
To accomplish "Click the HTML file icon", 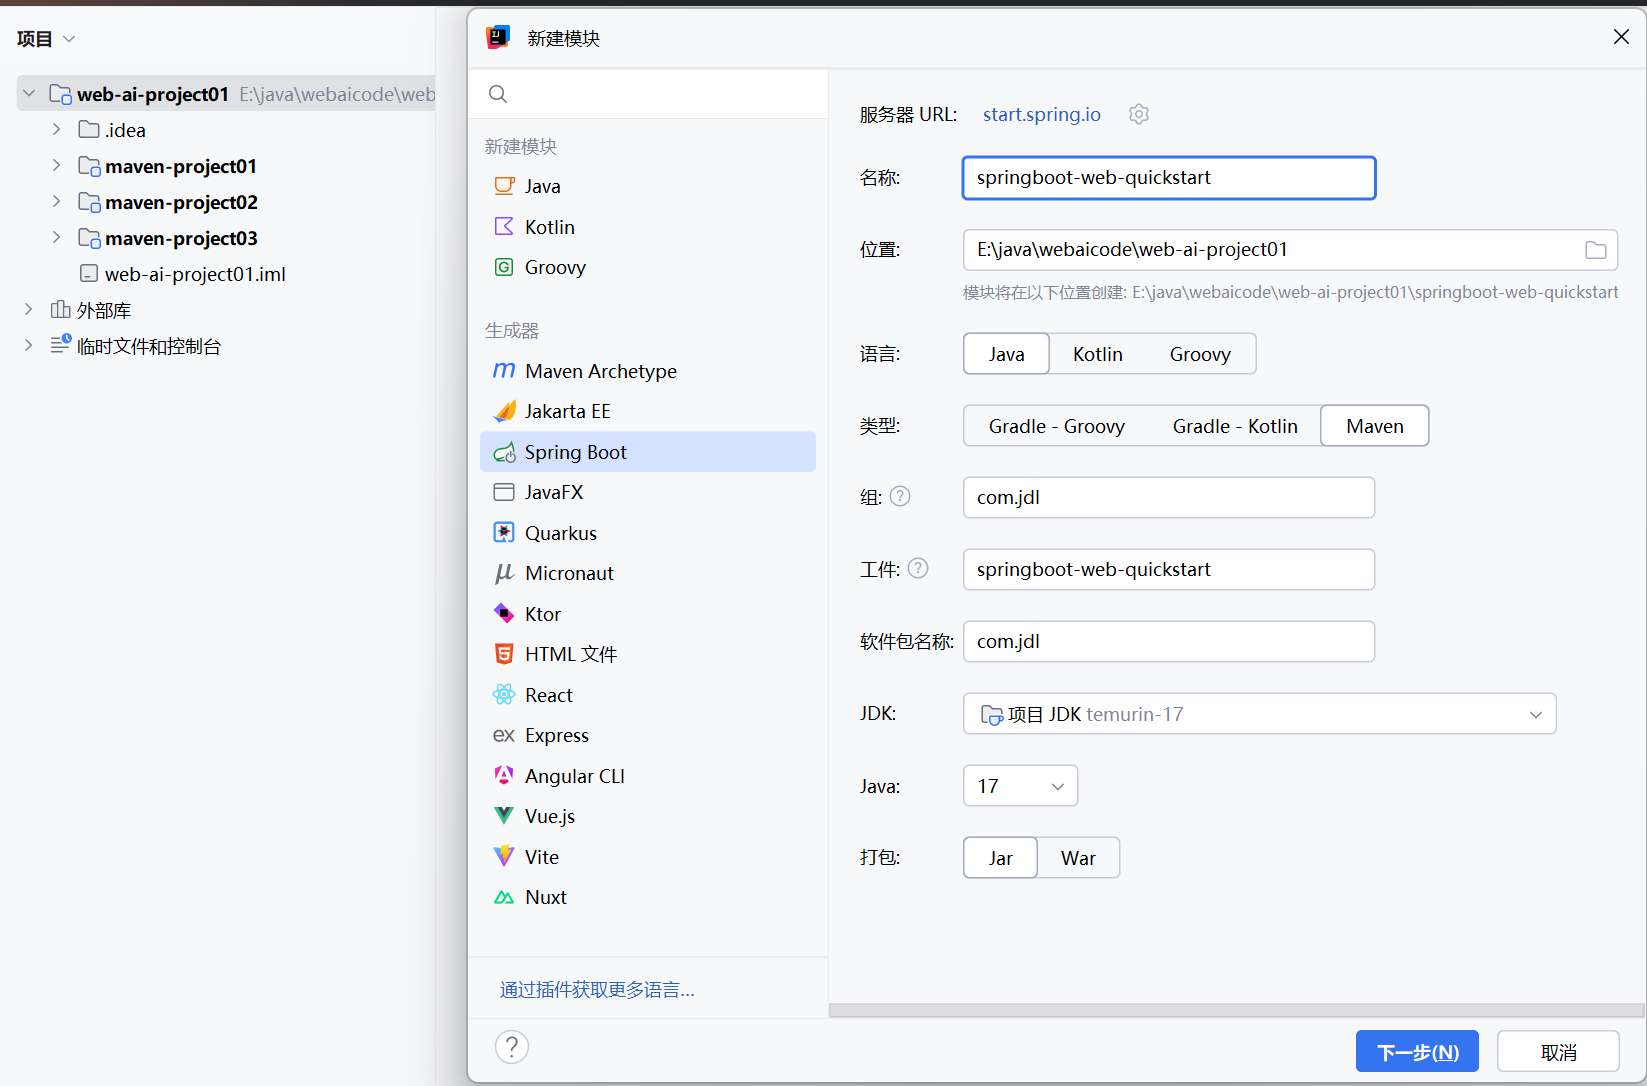I will (504, 654).
